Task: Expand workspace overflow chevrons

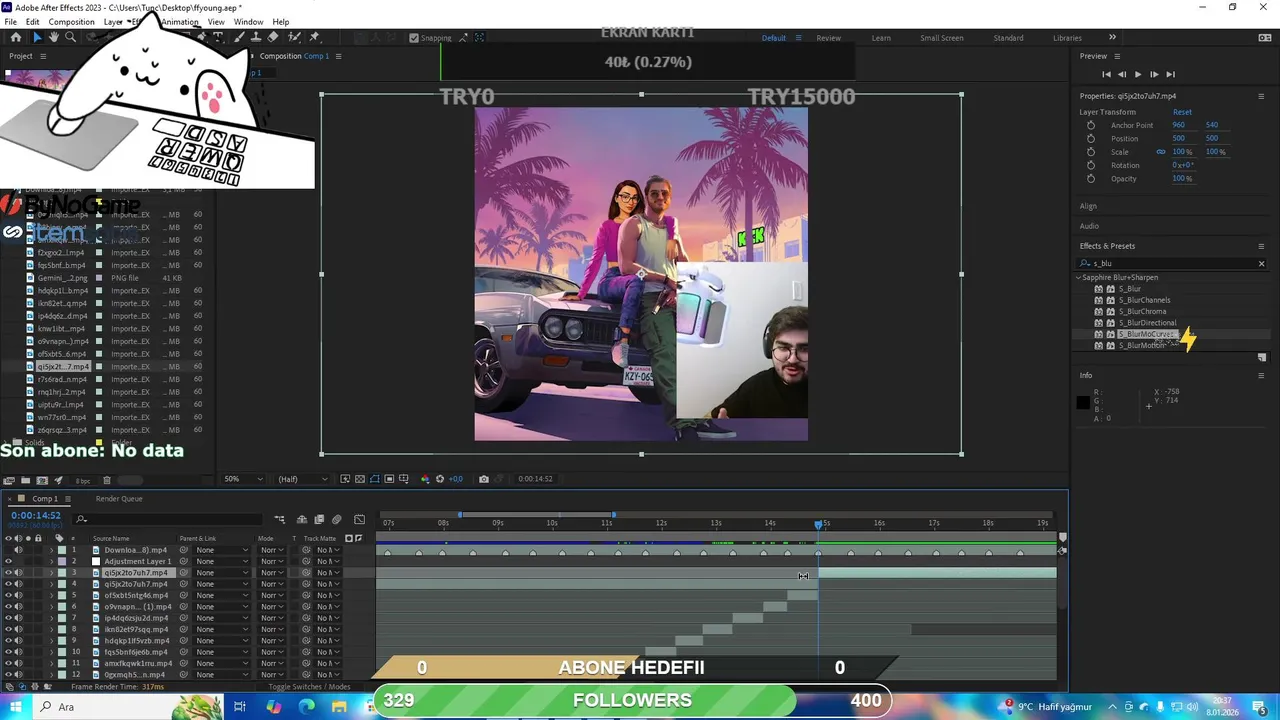Action: pos(1112,38)
